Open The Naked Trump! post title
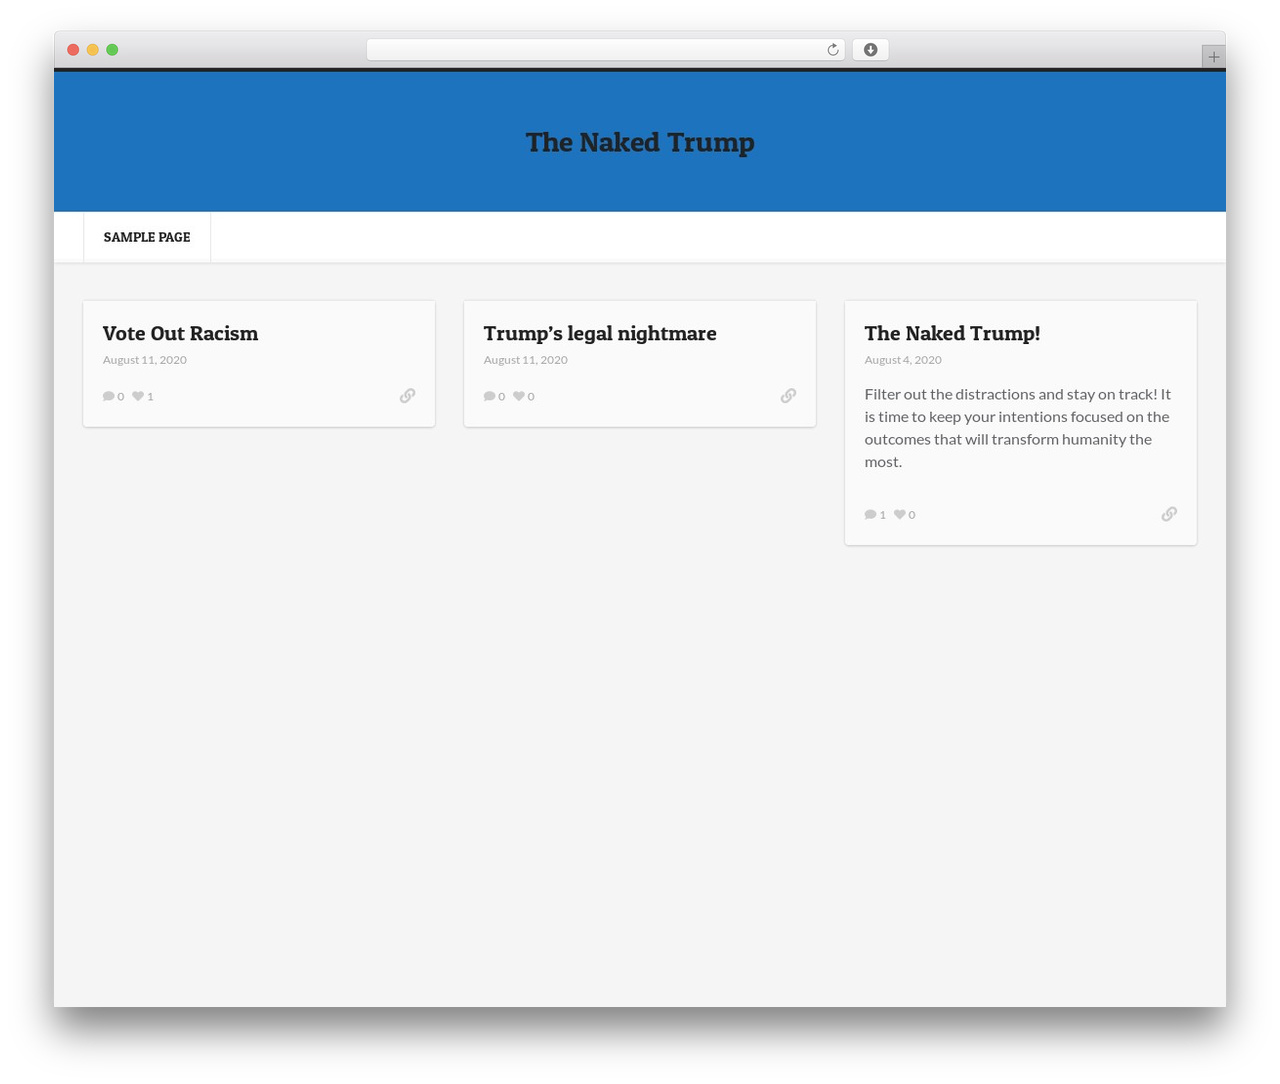Viewport: 1280px width, 1084px height. point(952,333)
